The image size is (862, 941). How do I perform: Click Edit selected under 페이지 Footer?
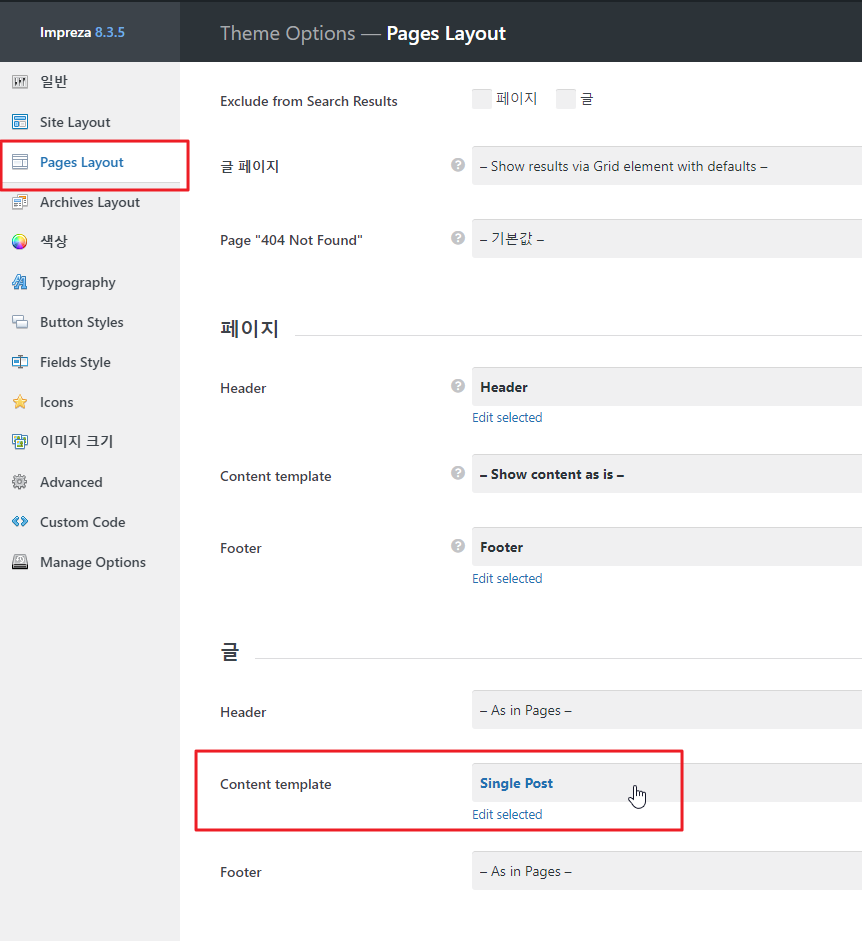(507, 579)
